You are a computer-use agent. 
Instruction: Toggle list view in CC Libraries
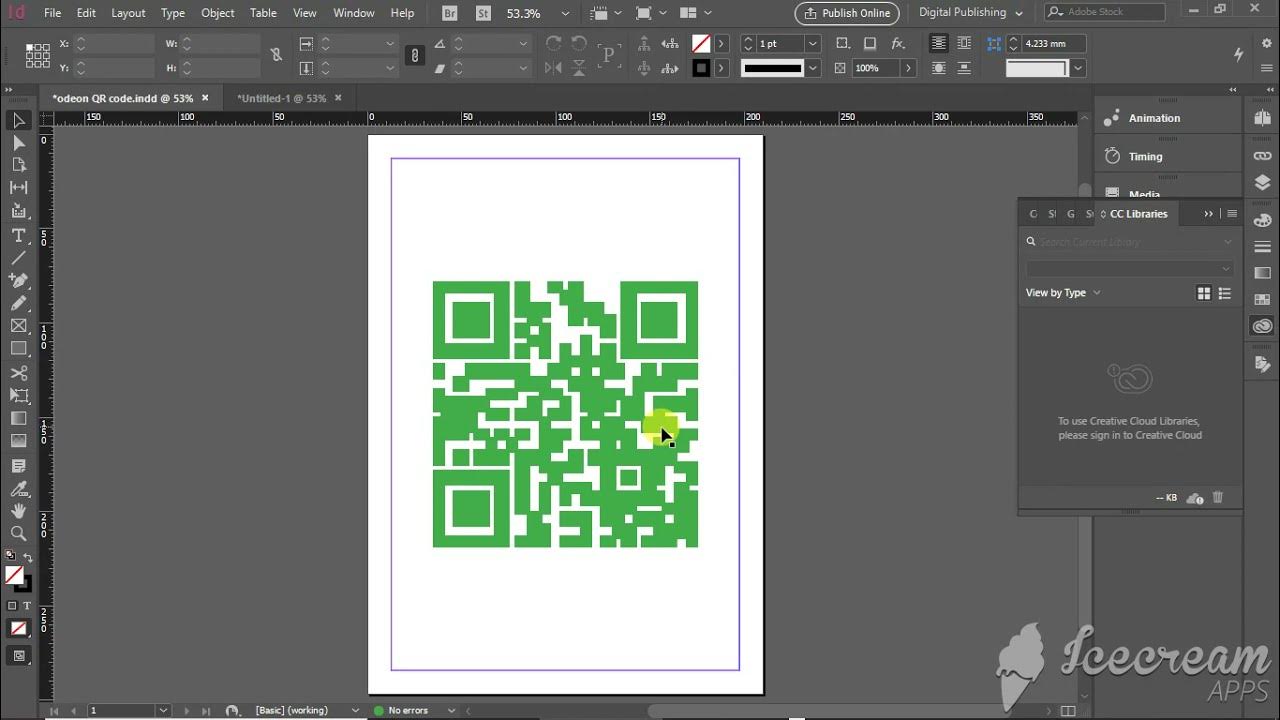tap(1225, 293)
